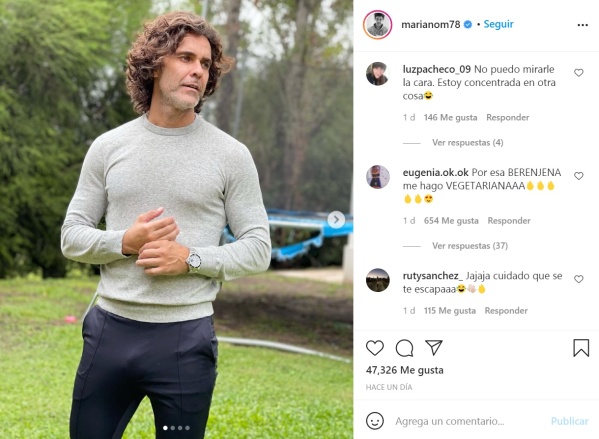Expand Ver respuestas (4)
This screenshot has width=599, height=439.
[x=468, y=143]
